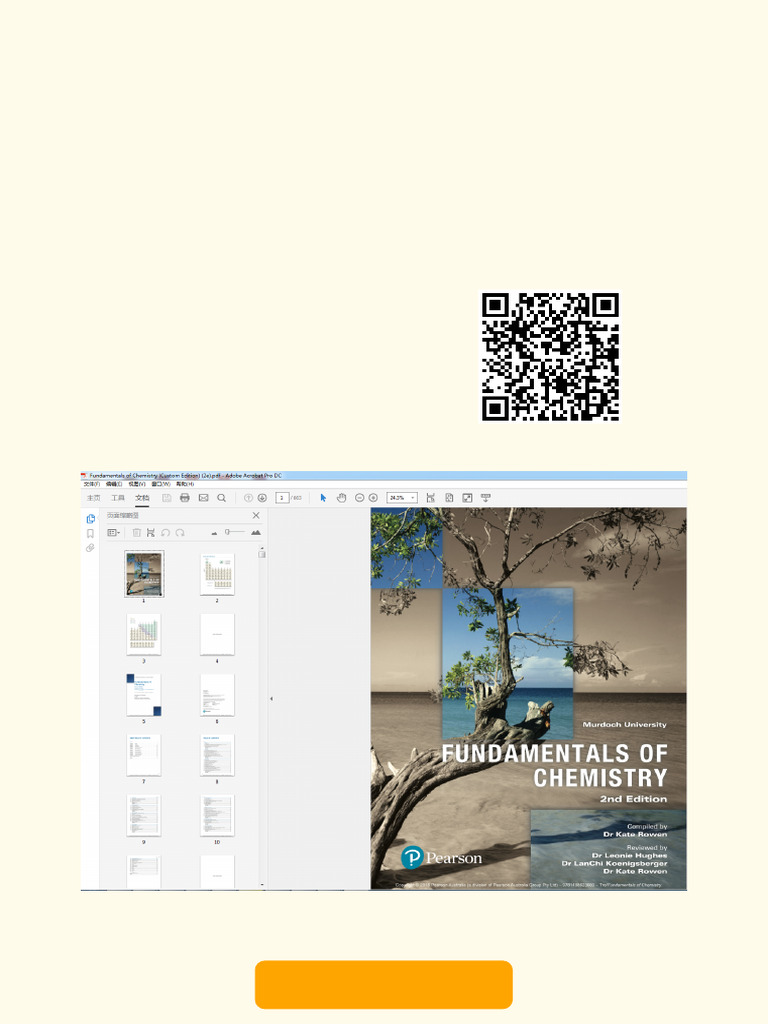Click the full screen mode icon
The width and height of the screenshot is (768, 1024).
point(467,498)
